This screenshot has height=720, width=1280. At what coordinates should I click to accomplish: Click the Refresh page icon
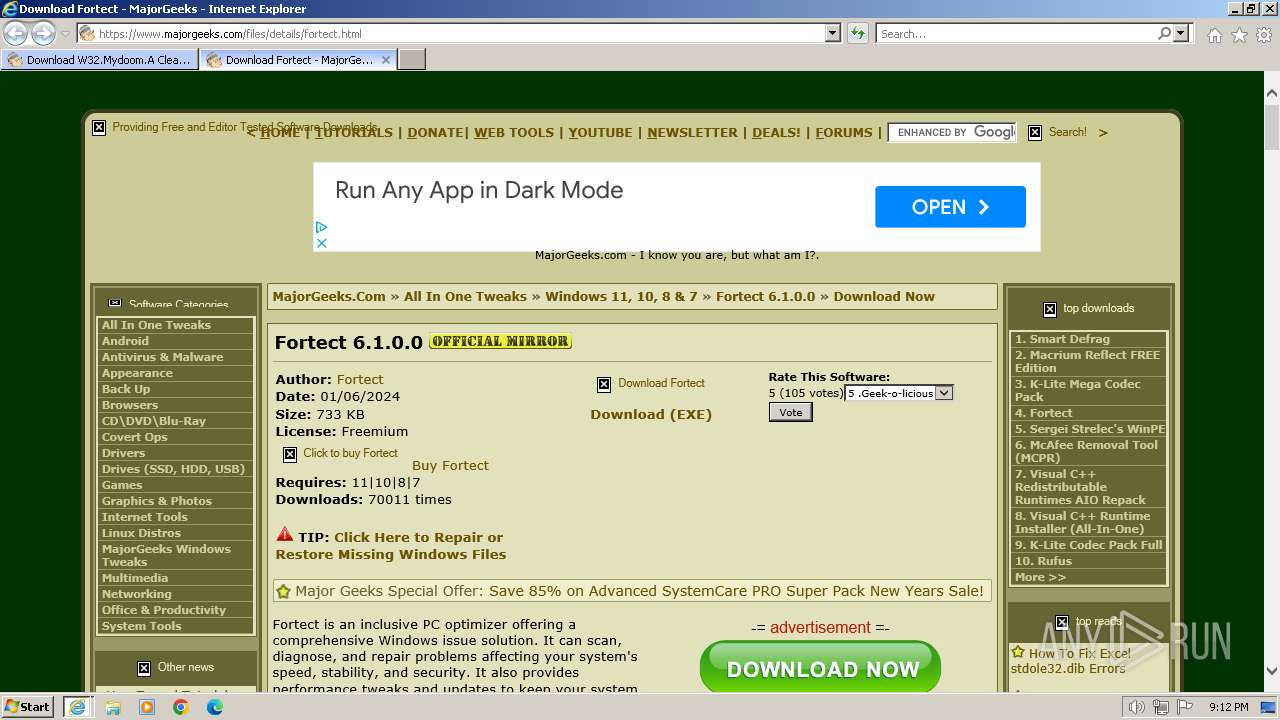858,33
